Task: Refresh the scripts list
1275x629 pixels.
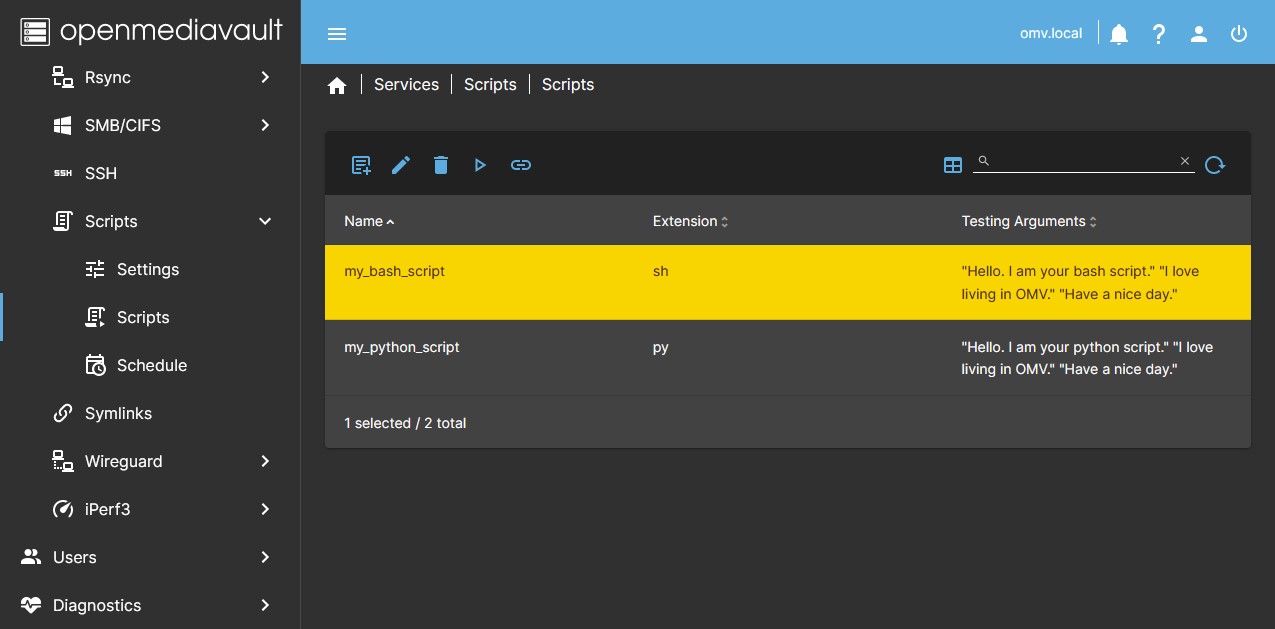Action: pos(1215,165)
